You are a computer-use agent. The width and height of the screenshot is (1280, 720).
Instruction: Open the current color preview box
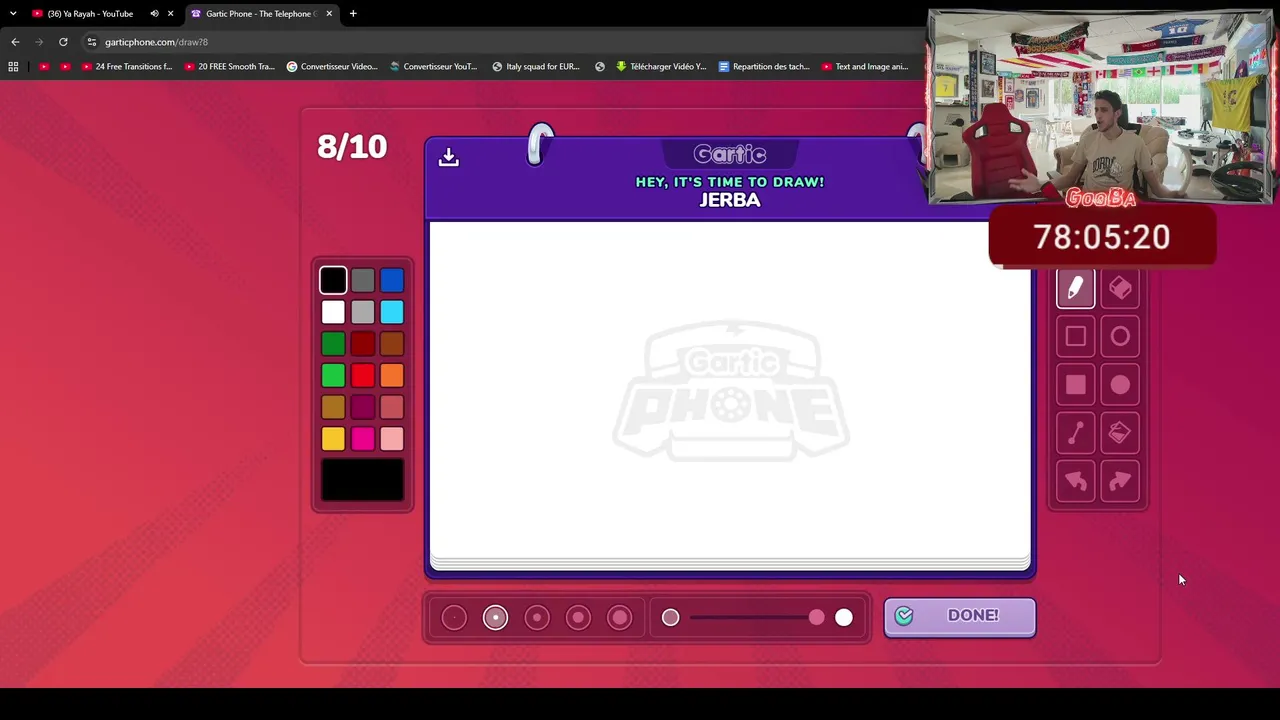(363, 481)
